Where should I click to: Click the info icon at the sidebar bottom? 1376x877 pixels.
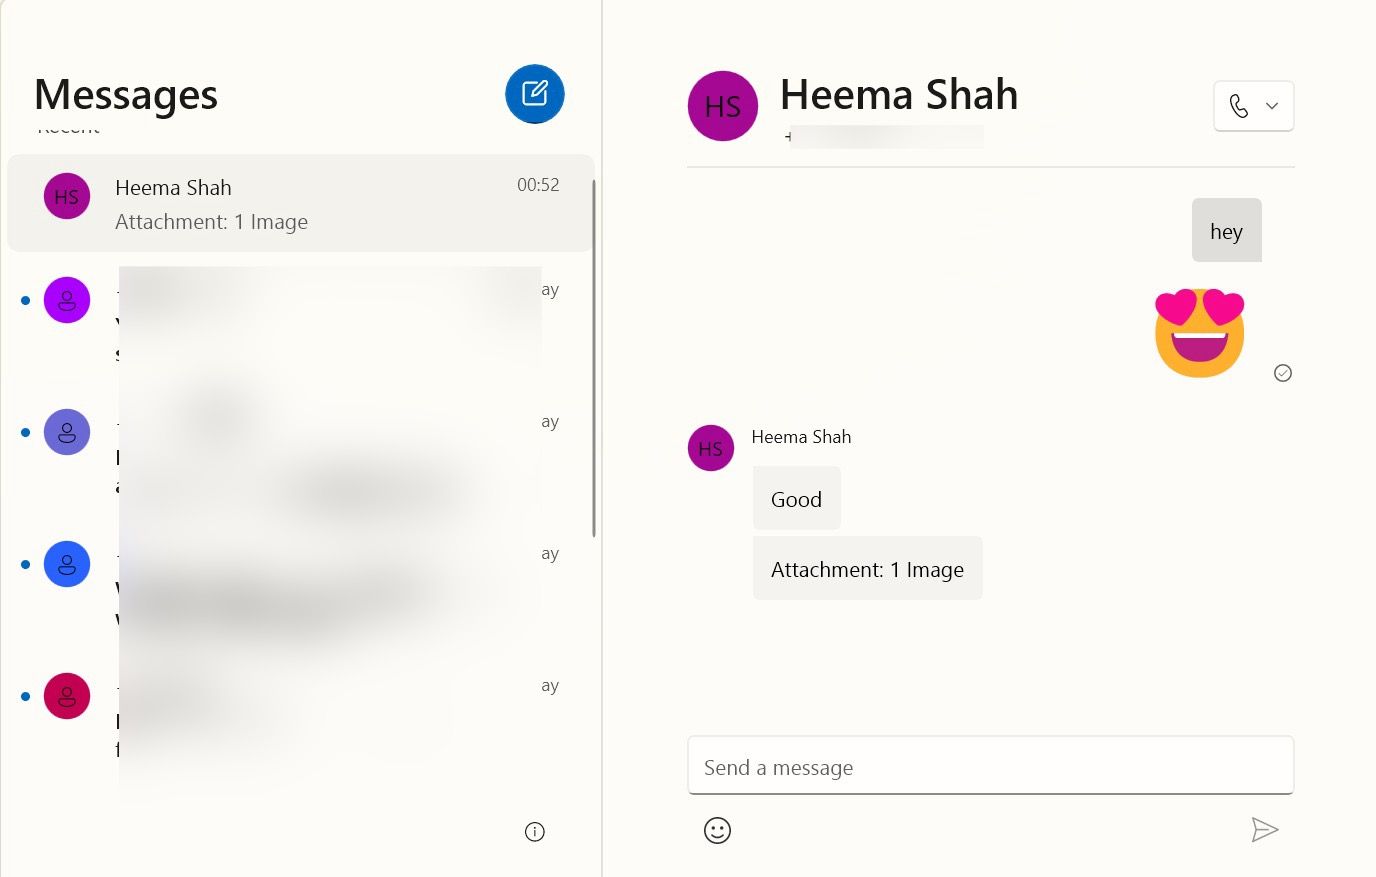(535, 831)
